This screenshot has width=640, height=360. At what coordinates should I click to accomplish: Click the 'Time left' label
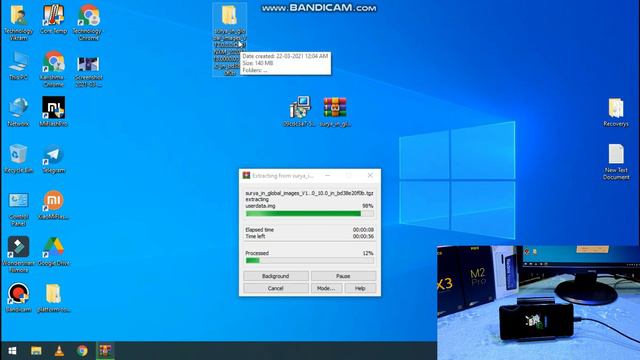click(256, 236)
